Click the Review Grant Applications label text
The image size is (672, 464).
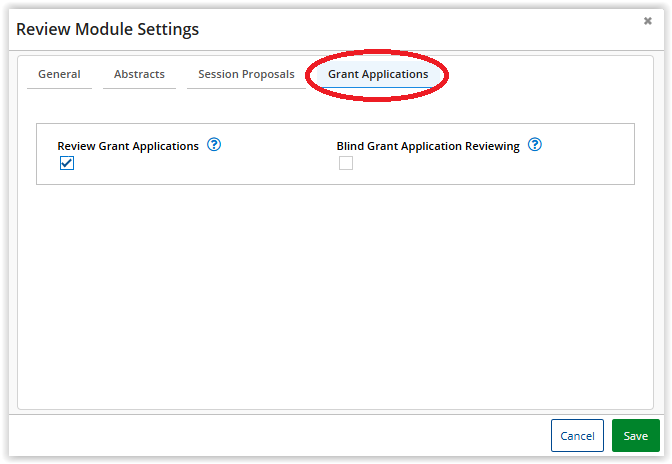pyautogui.click(x=128, y=146)
